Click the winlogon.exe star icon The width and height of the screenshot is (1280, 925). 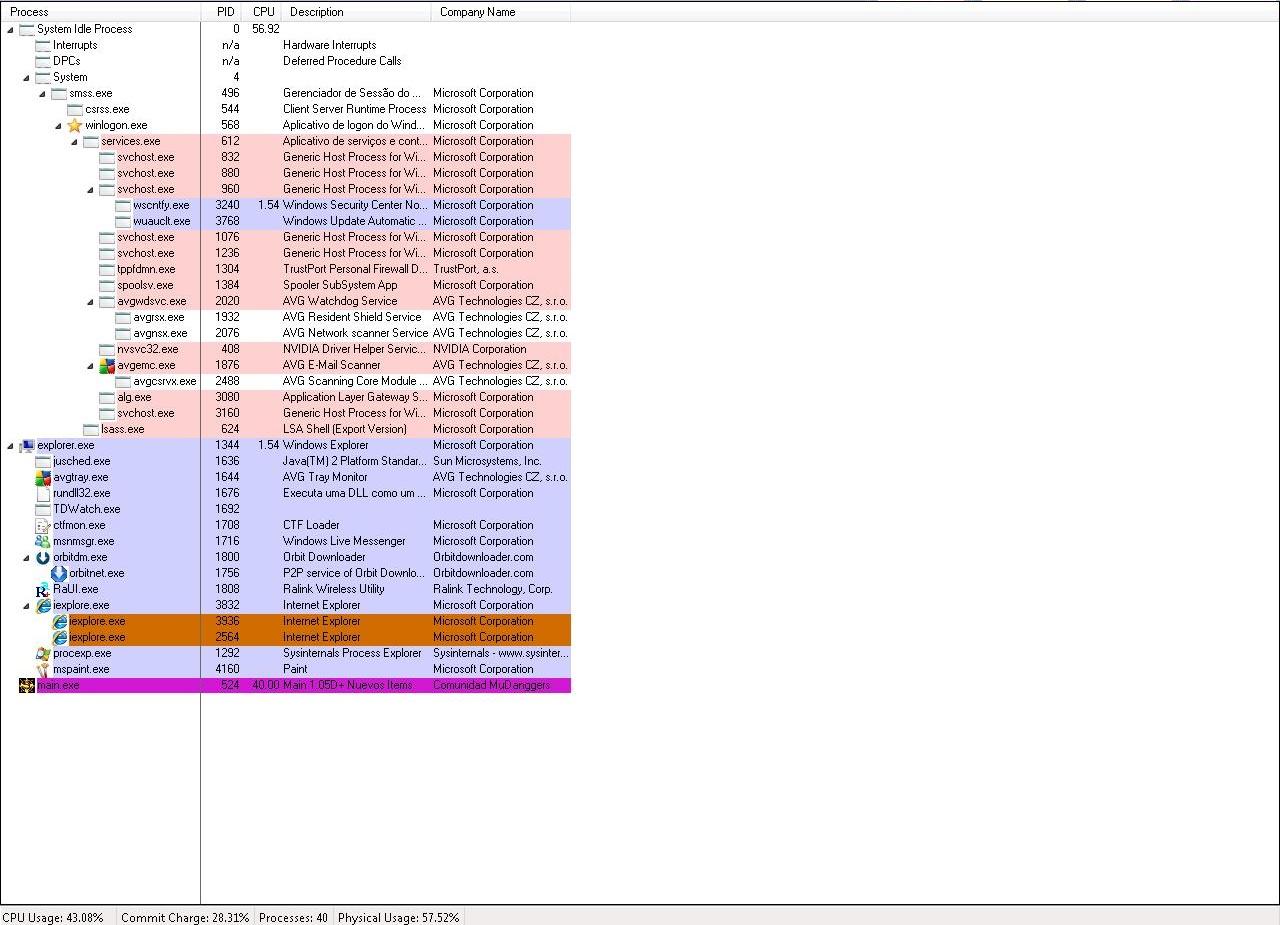click(75, 125)
